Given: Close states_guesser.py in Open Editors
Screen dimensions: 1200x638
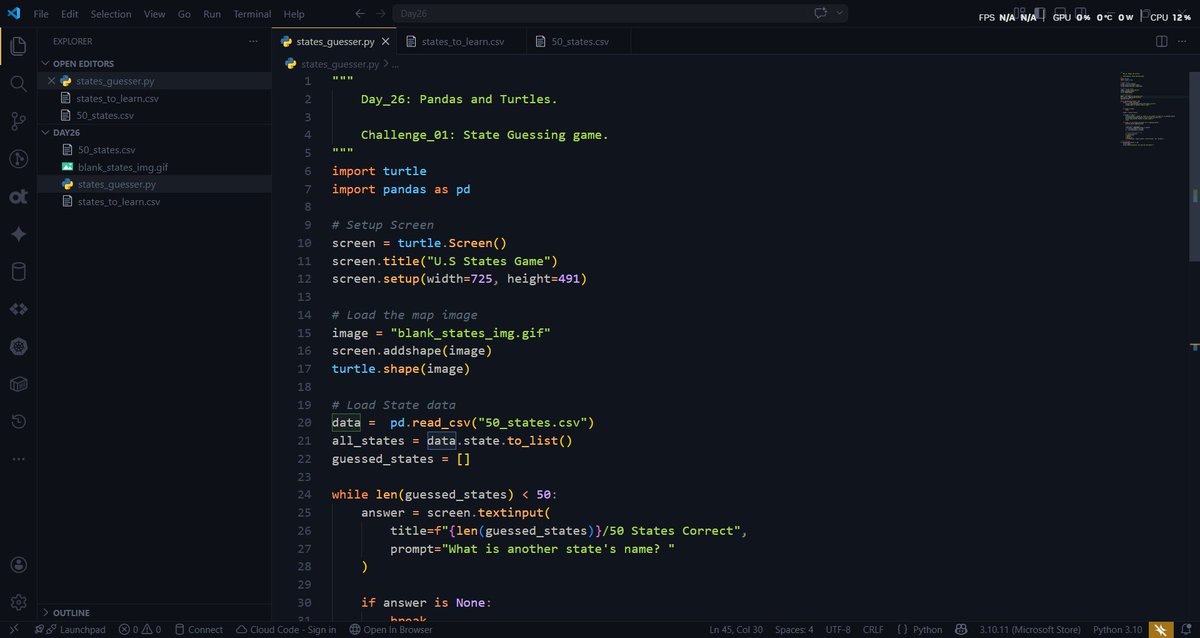Looking at the screenshot, I should coord(52,81).
